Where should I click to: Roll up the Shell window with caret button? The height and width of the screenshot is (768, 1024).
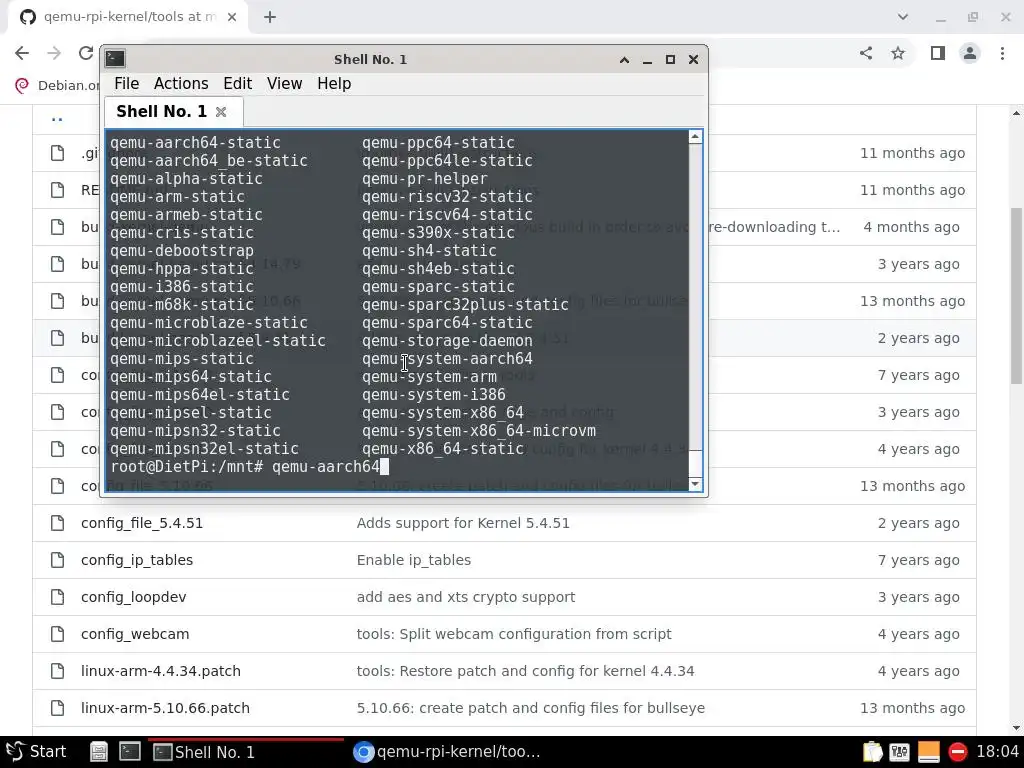[x=624, y=59]
